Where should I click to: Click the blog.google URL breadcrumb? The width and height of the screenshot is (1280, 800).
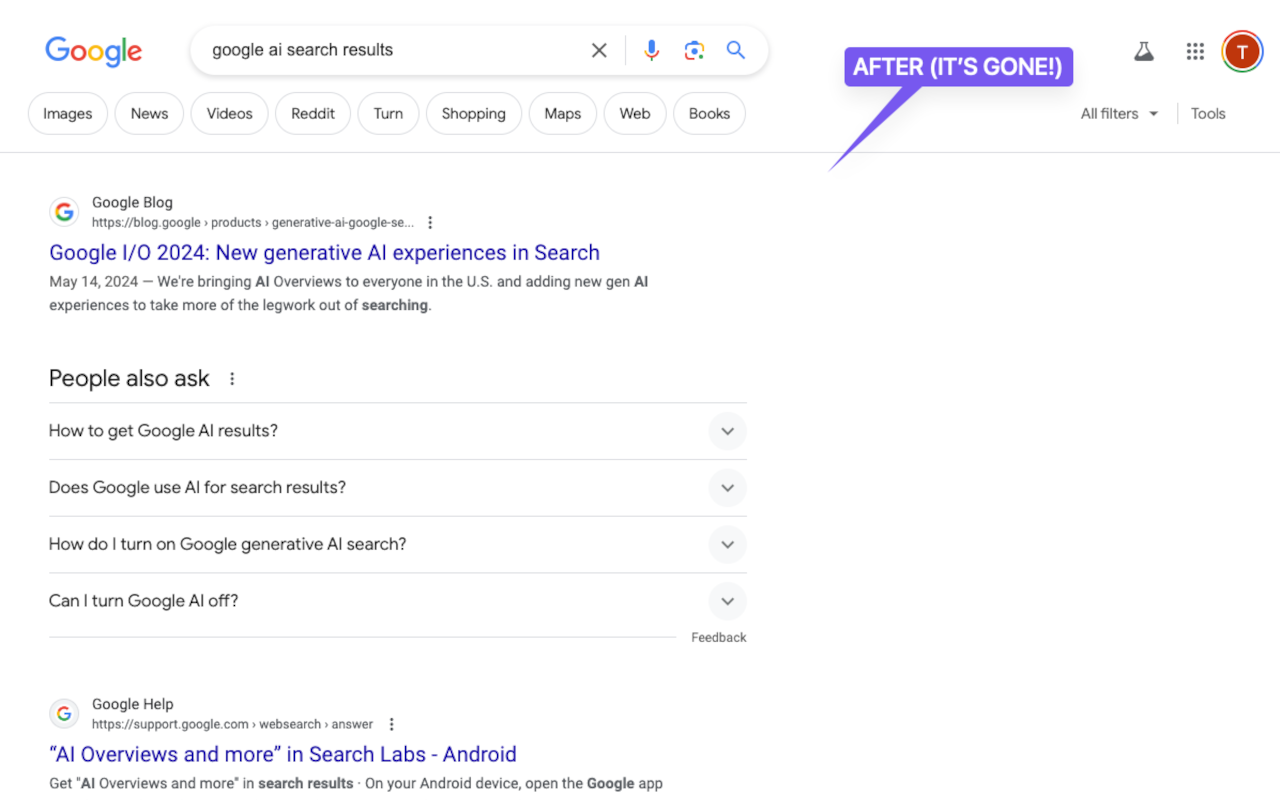pos(252,223)
